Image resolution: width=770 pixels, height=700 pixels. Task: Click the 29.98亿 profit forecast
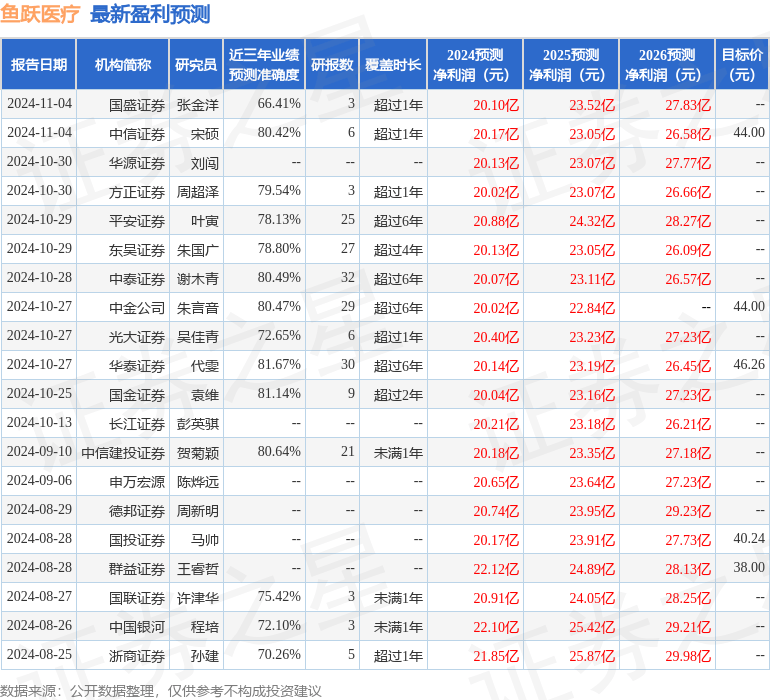(688, 655)
